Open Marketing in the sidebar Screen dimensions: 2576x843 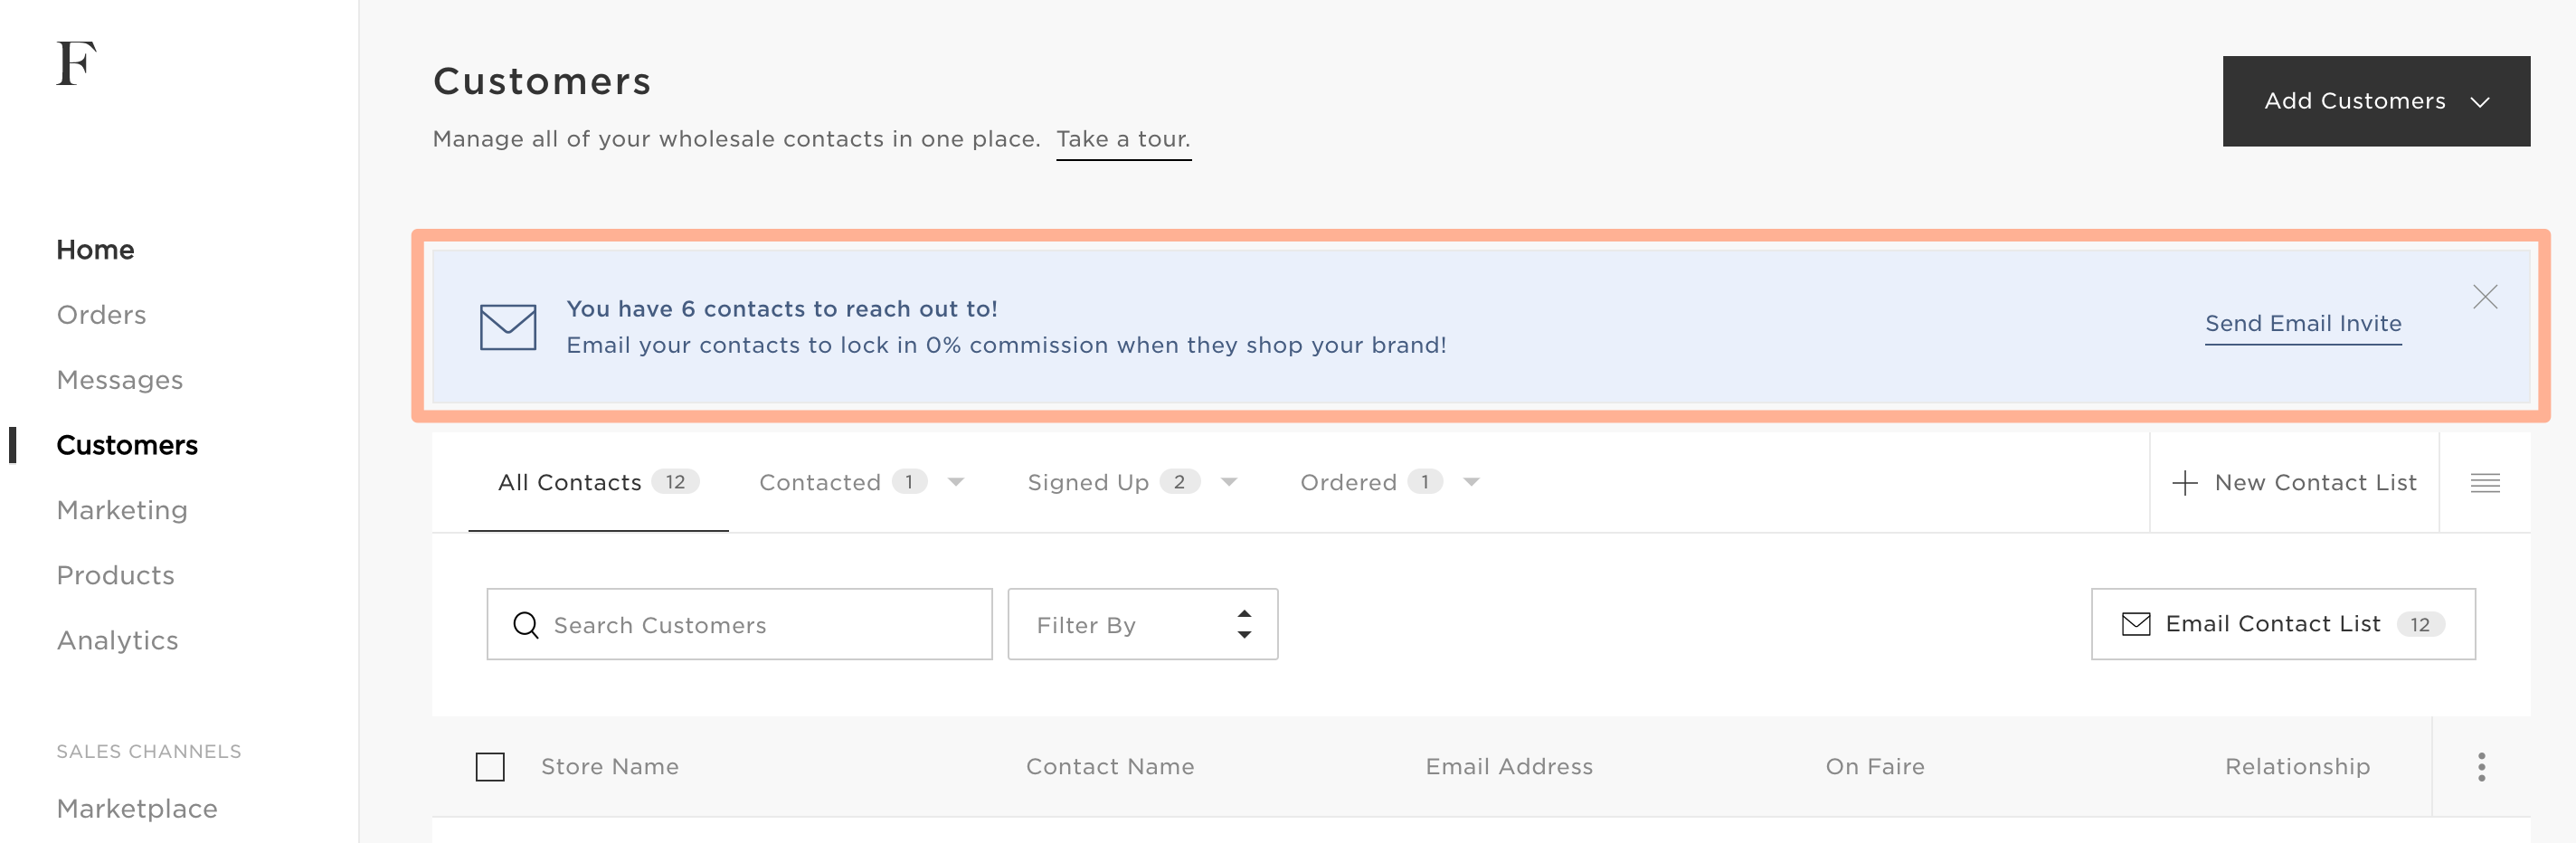point(122,510)
